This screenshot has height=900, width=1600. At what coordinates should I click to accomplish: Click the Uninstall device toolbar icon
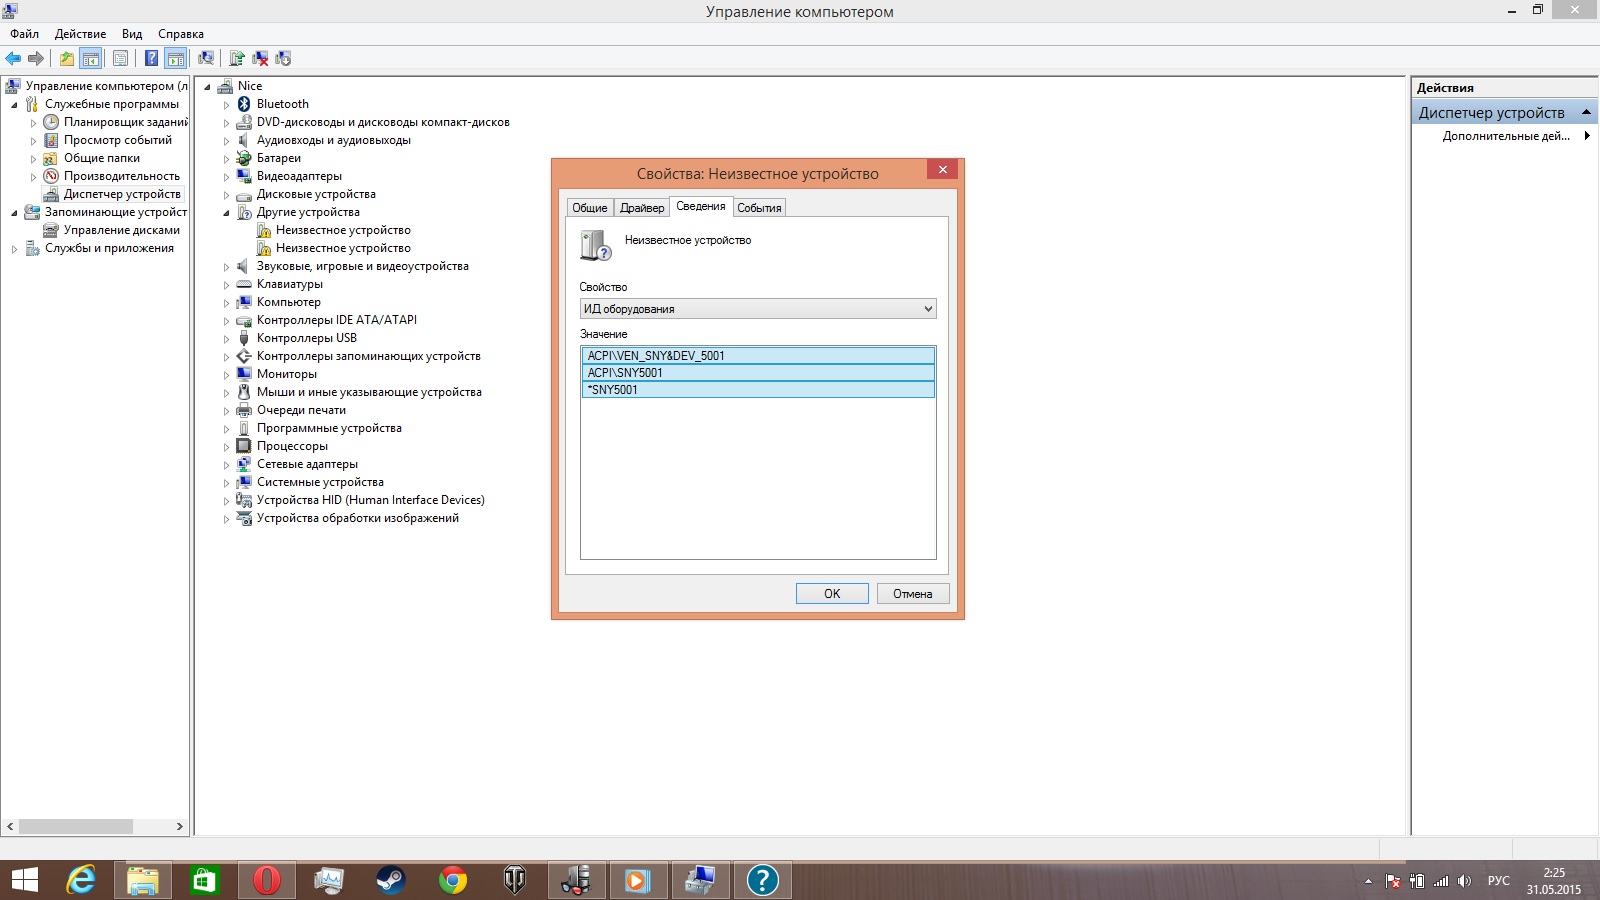point(260,58)
